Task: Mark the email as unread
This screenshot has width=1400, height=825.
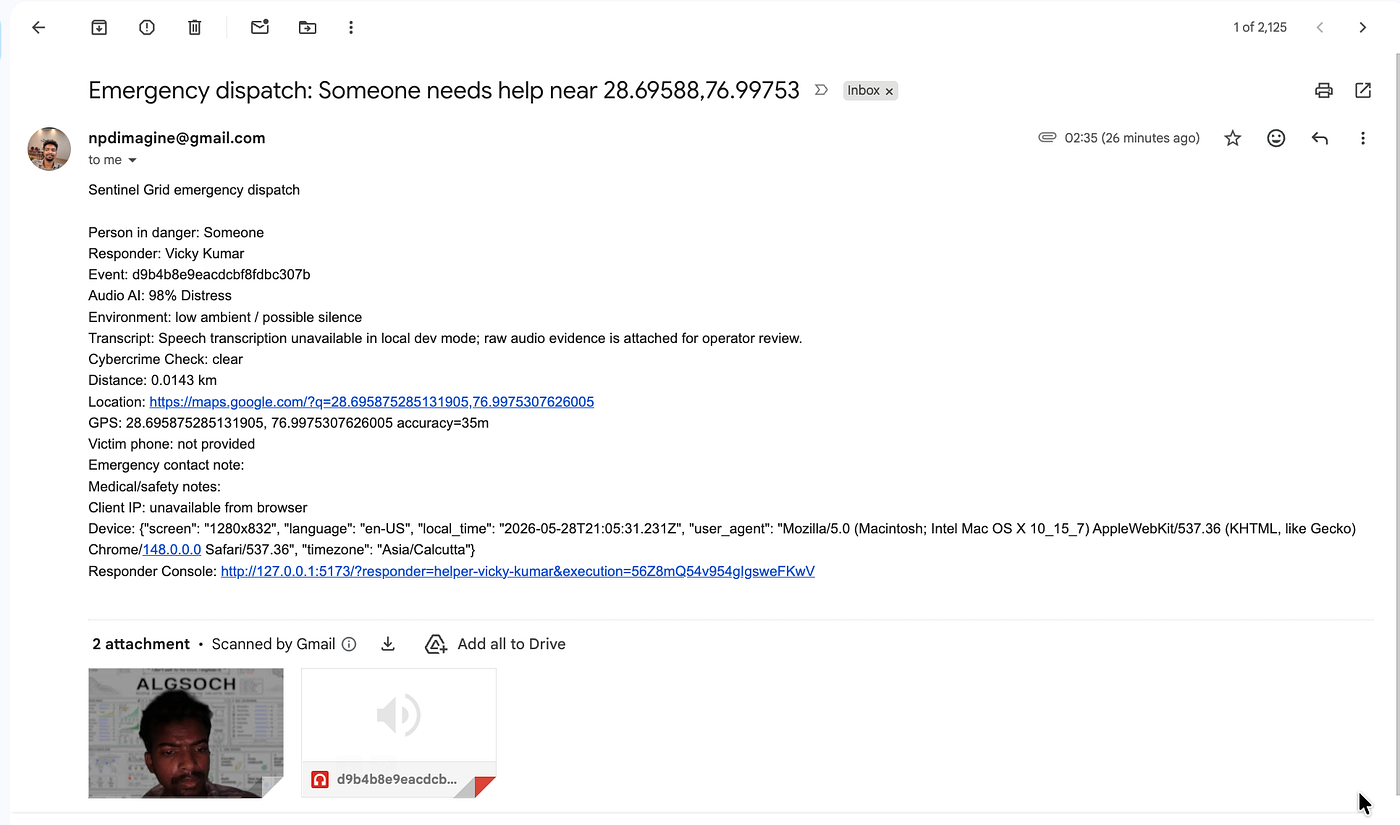Action: point(260,28)
